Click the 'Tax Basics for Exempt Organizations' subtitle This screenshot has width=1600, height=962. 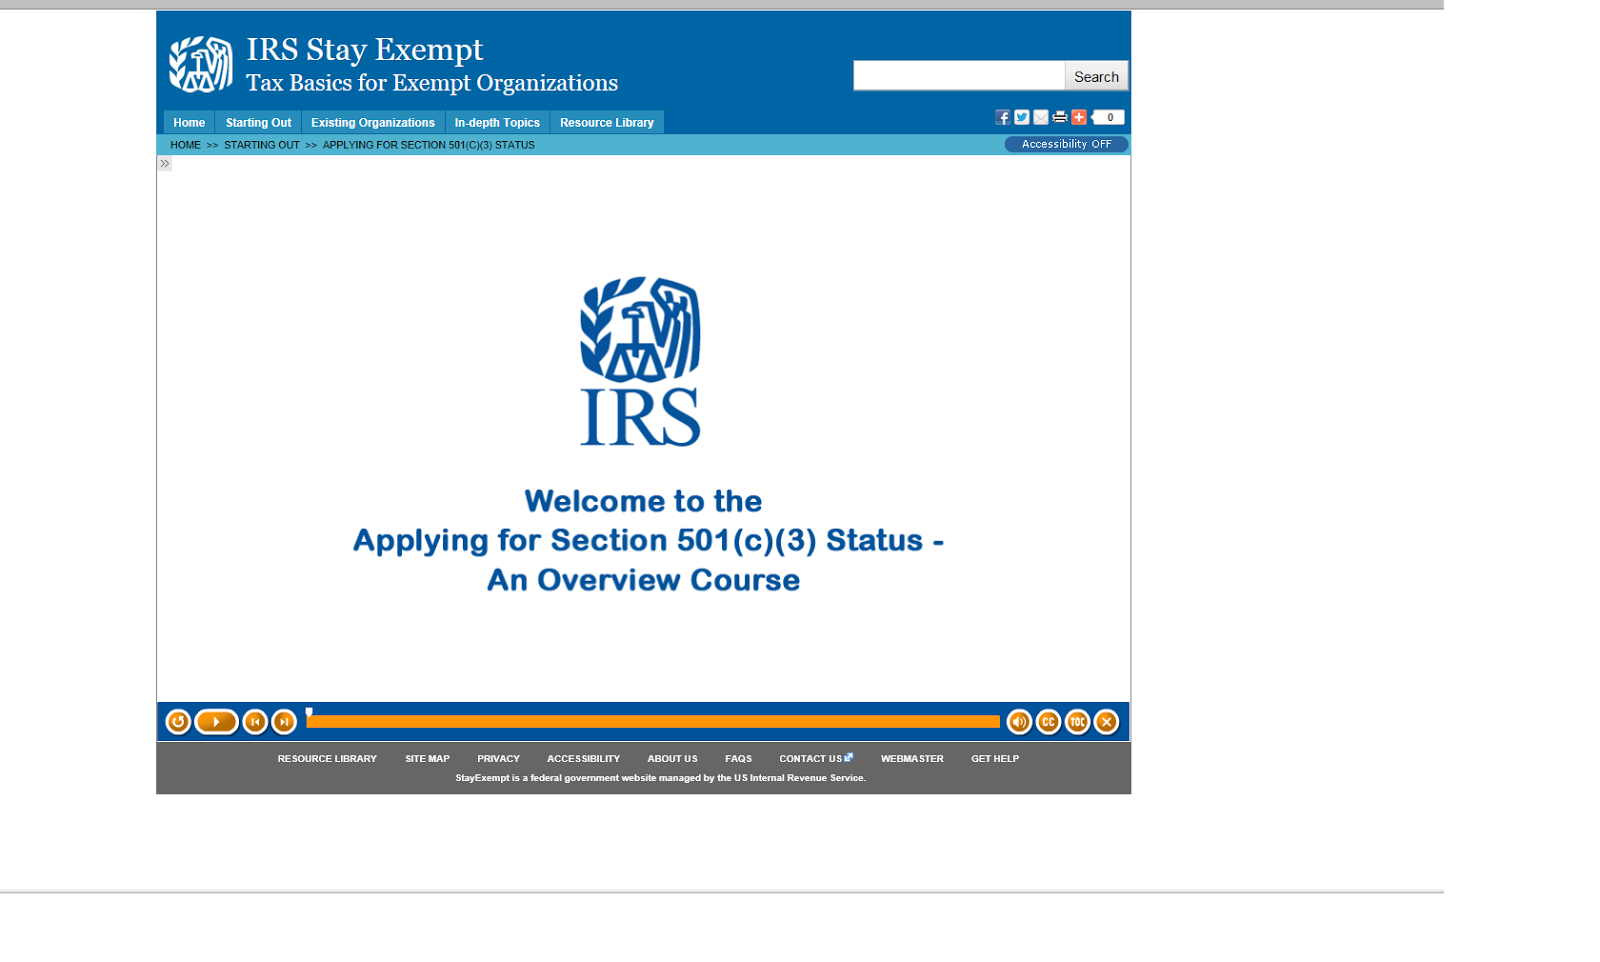click(x=432, y=83)
